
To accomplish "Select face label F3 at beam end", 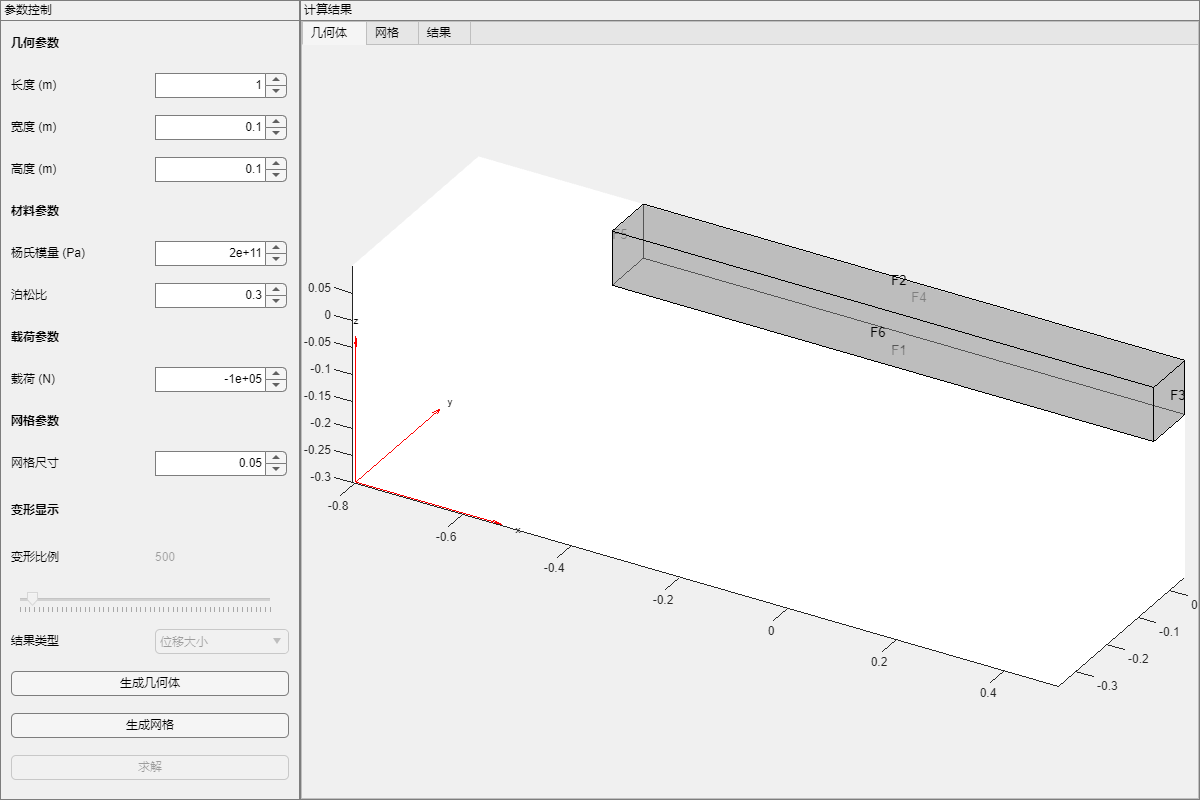I will click(1178, 396).
